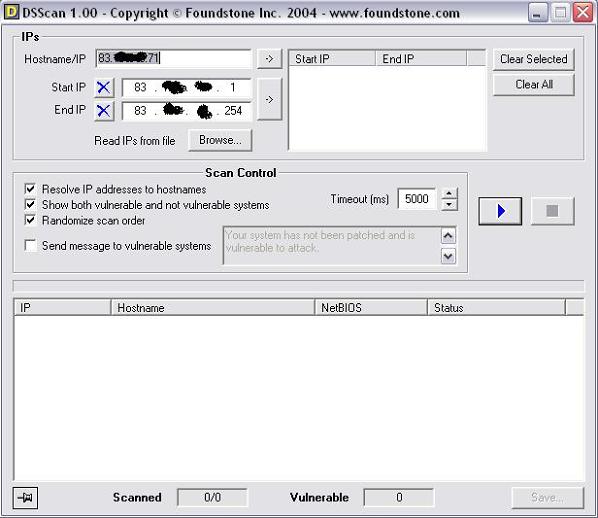This screenshot has width=598, height=518.
Task: Click the Vulnerable count field 0
Action: pyautogui.click(x=399, y=497)
